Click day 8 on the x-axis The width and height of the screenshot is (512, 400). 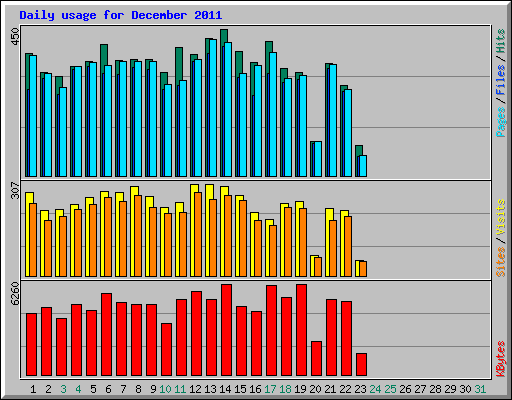[138, 389]
